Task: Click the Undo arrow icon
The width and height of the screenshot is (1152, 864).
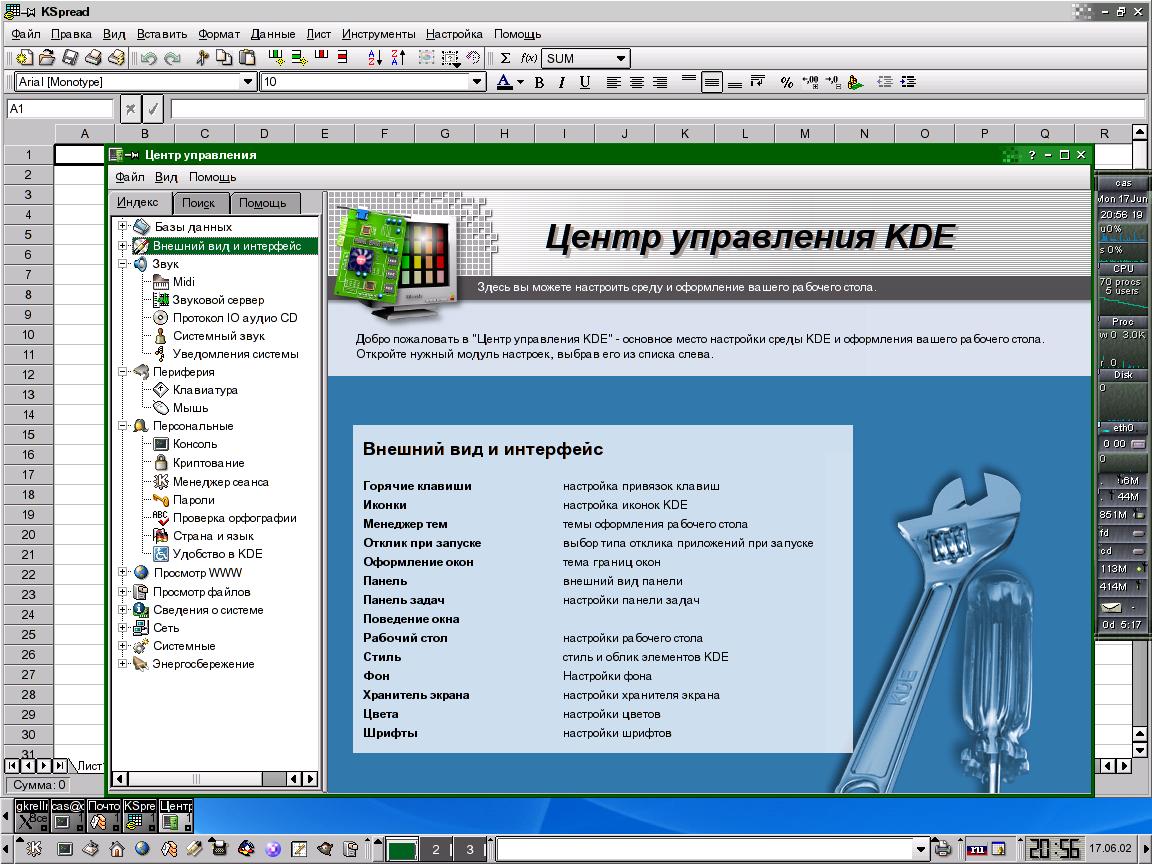Action: coord(149,58)
